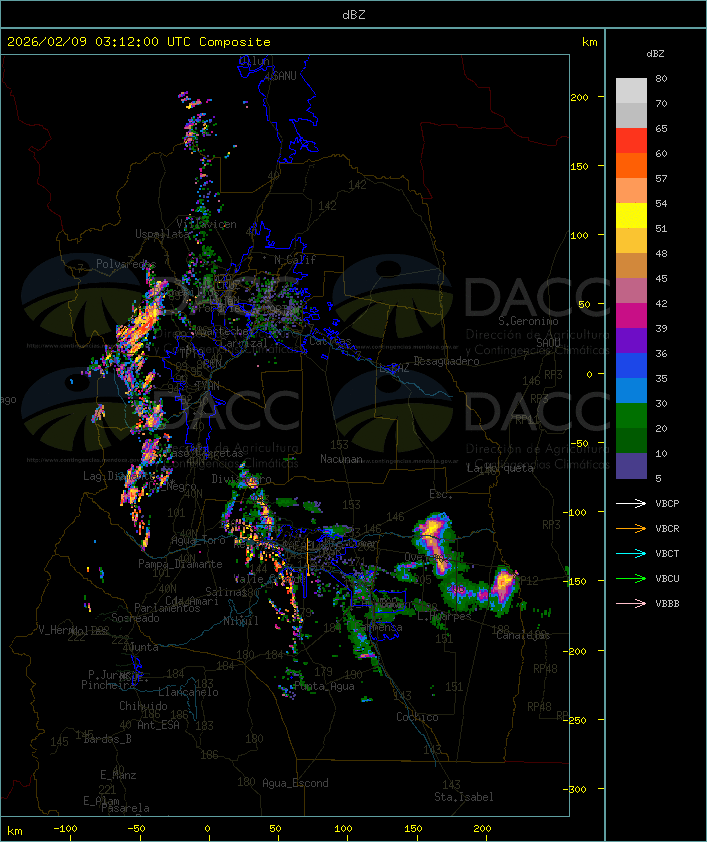Click the 'Uspallata' map label
This screenshot has height=842, width=707.
tap(163, 234)
